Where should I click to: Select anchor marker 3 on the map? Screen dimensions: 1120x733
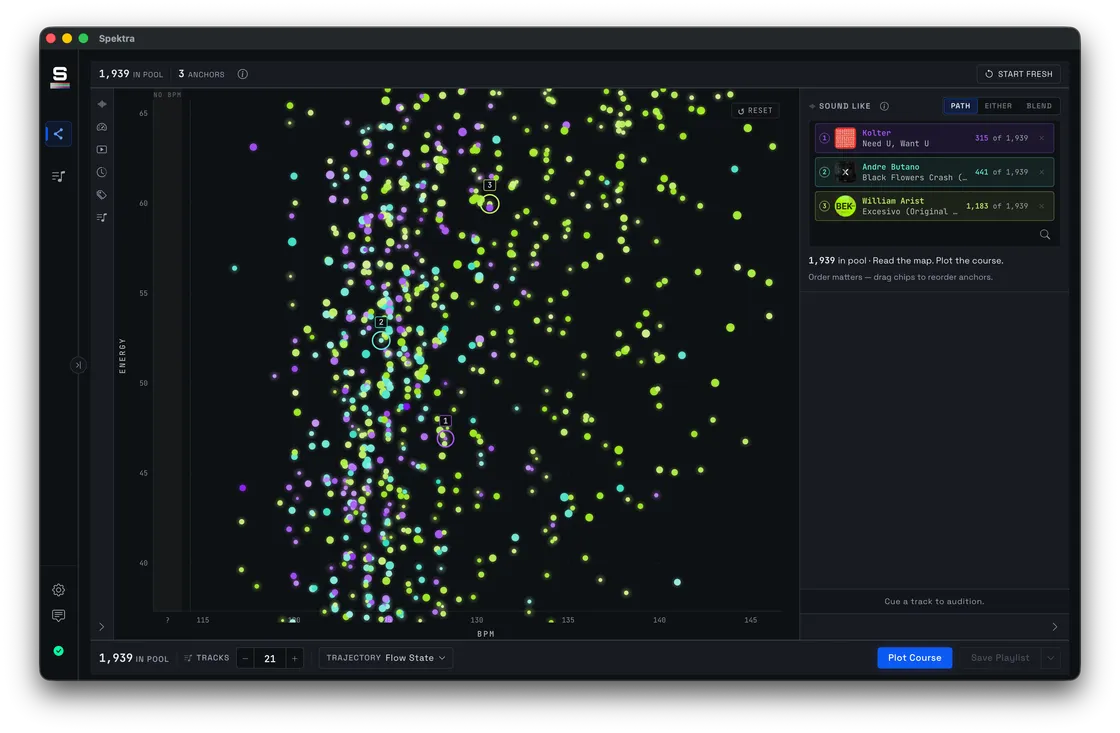pos(489,204)
